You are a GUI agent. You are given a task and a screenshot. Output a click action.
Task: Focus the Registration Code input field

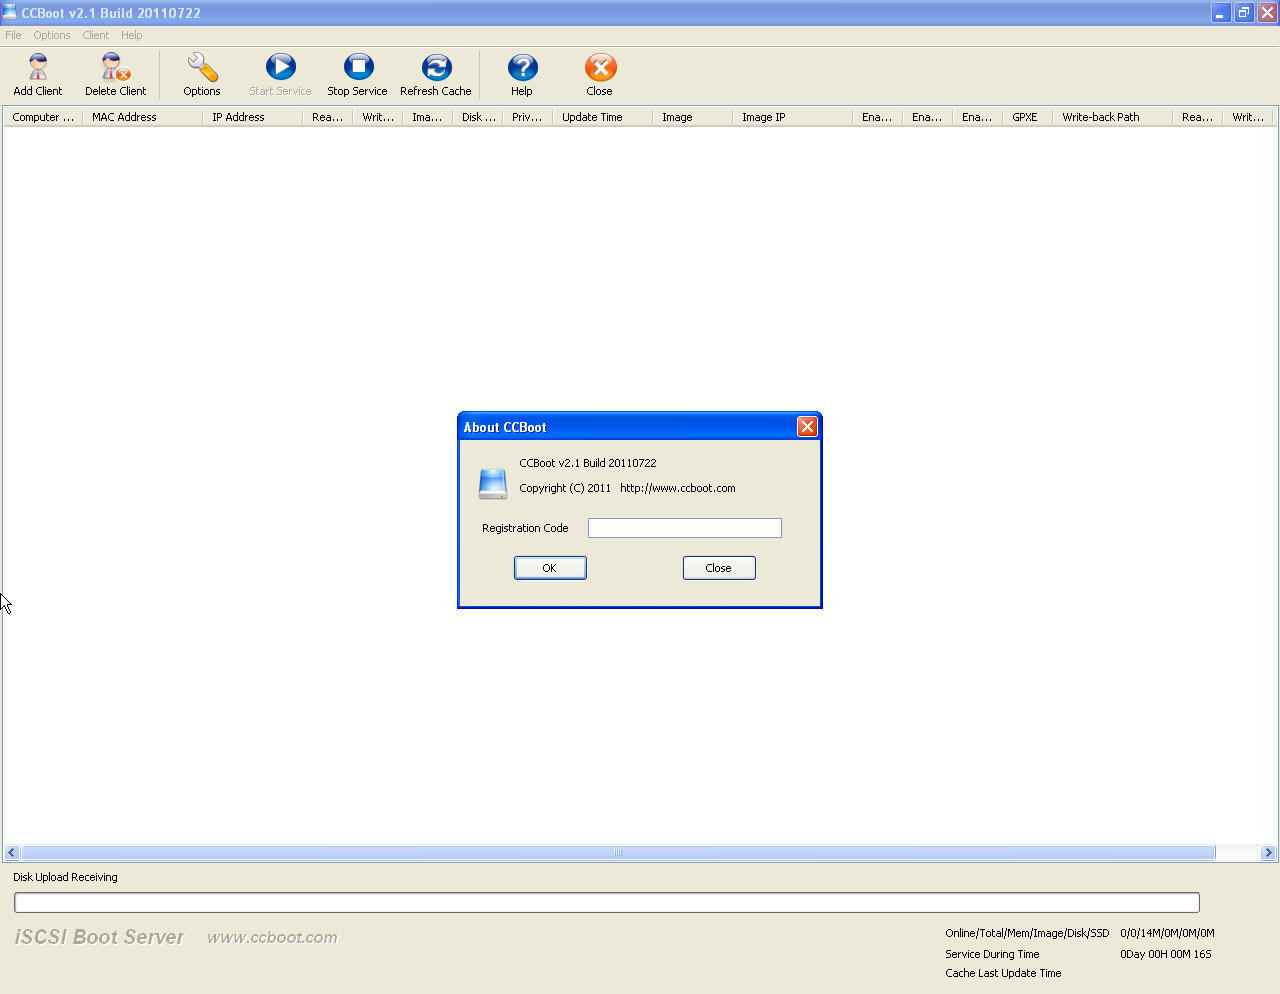(x=685, y=528)
